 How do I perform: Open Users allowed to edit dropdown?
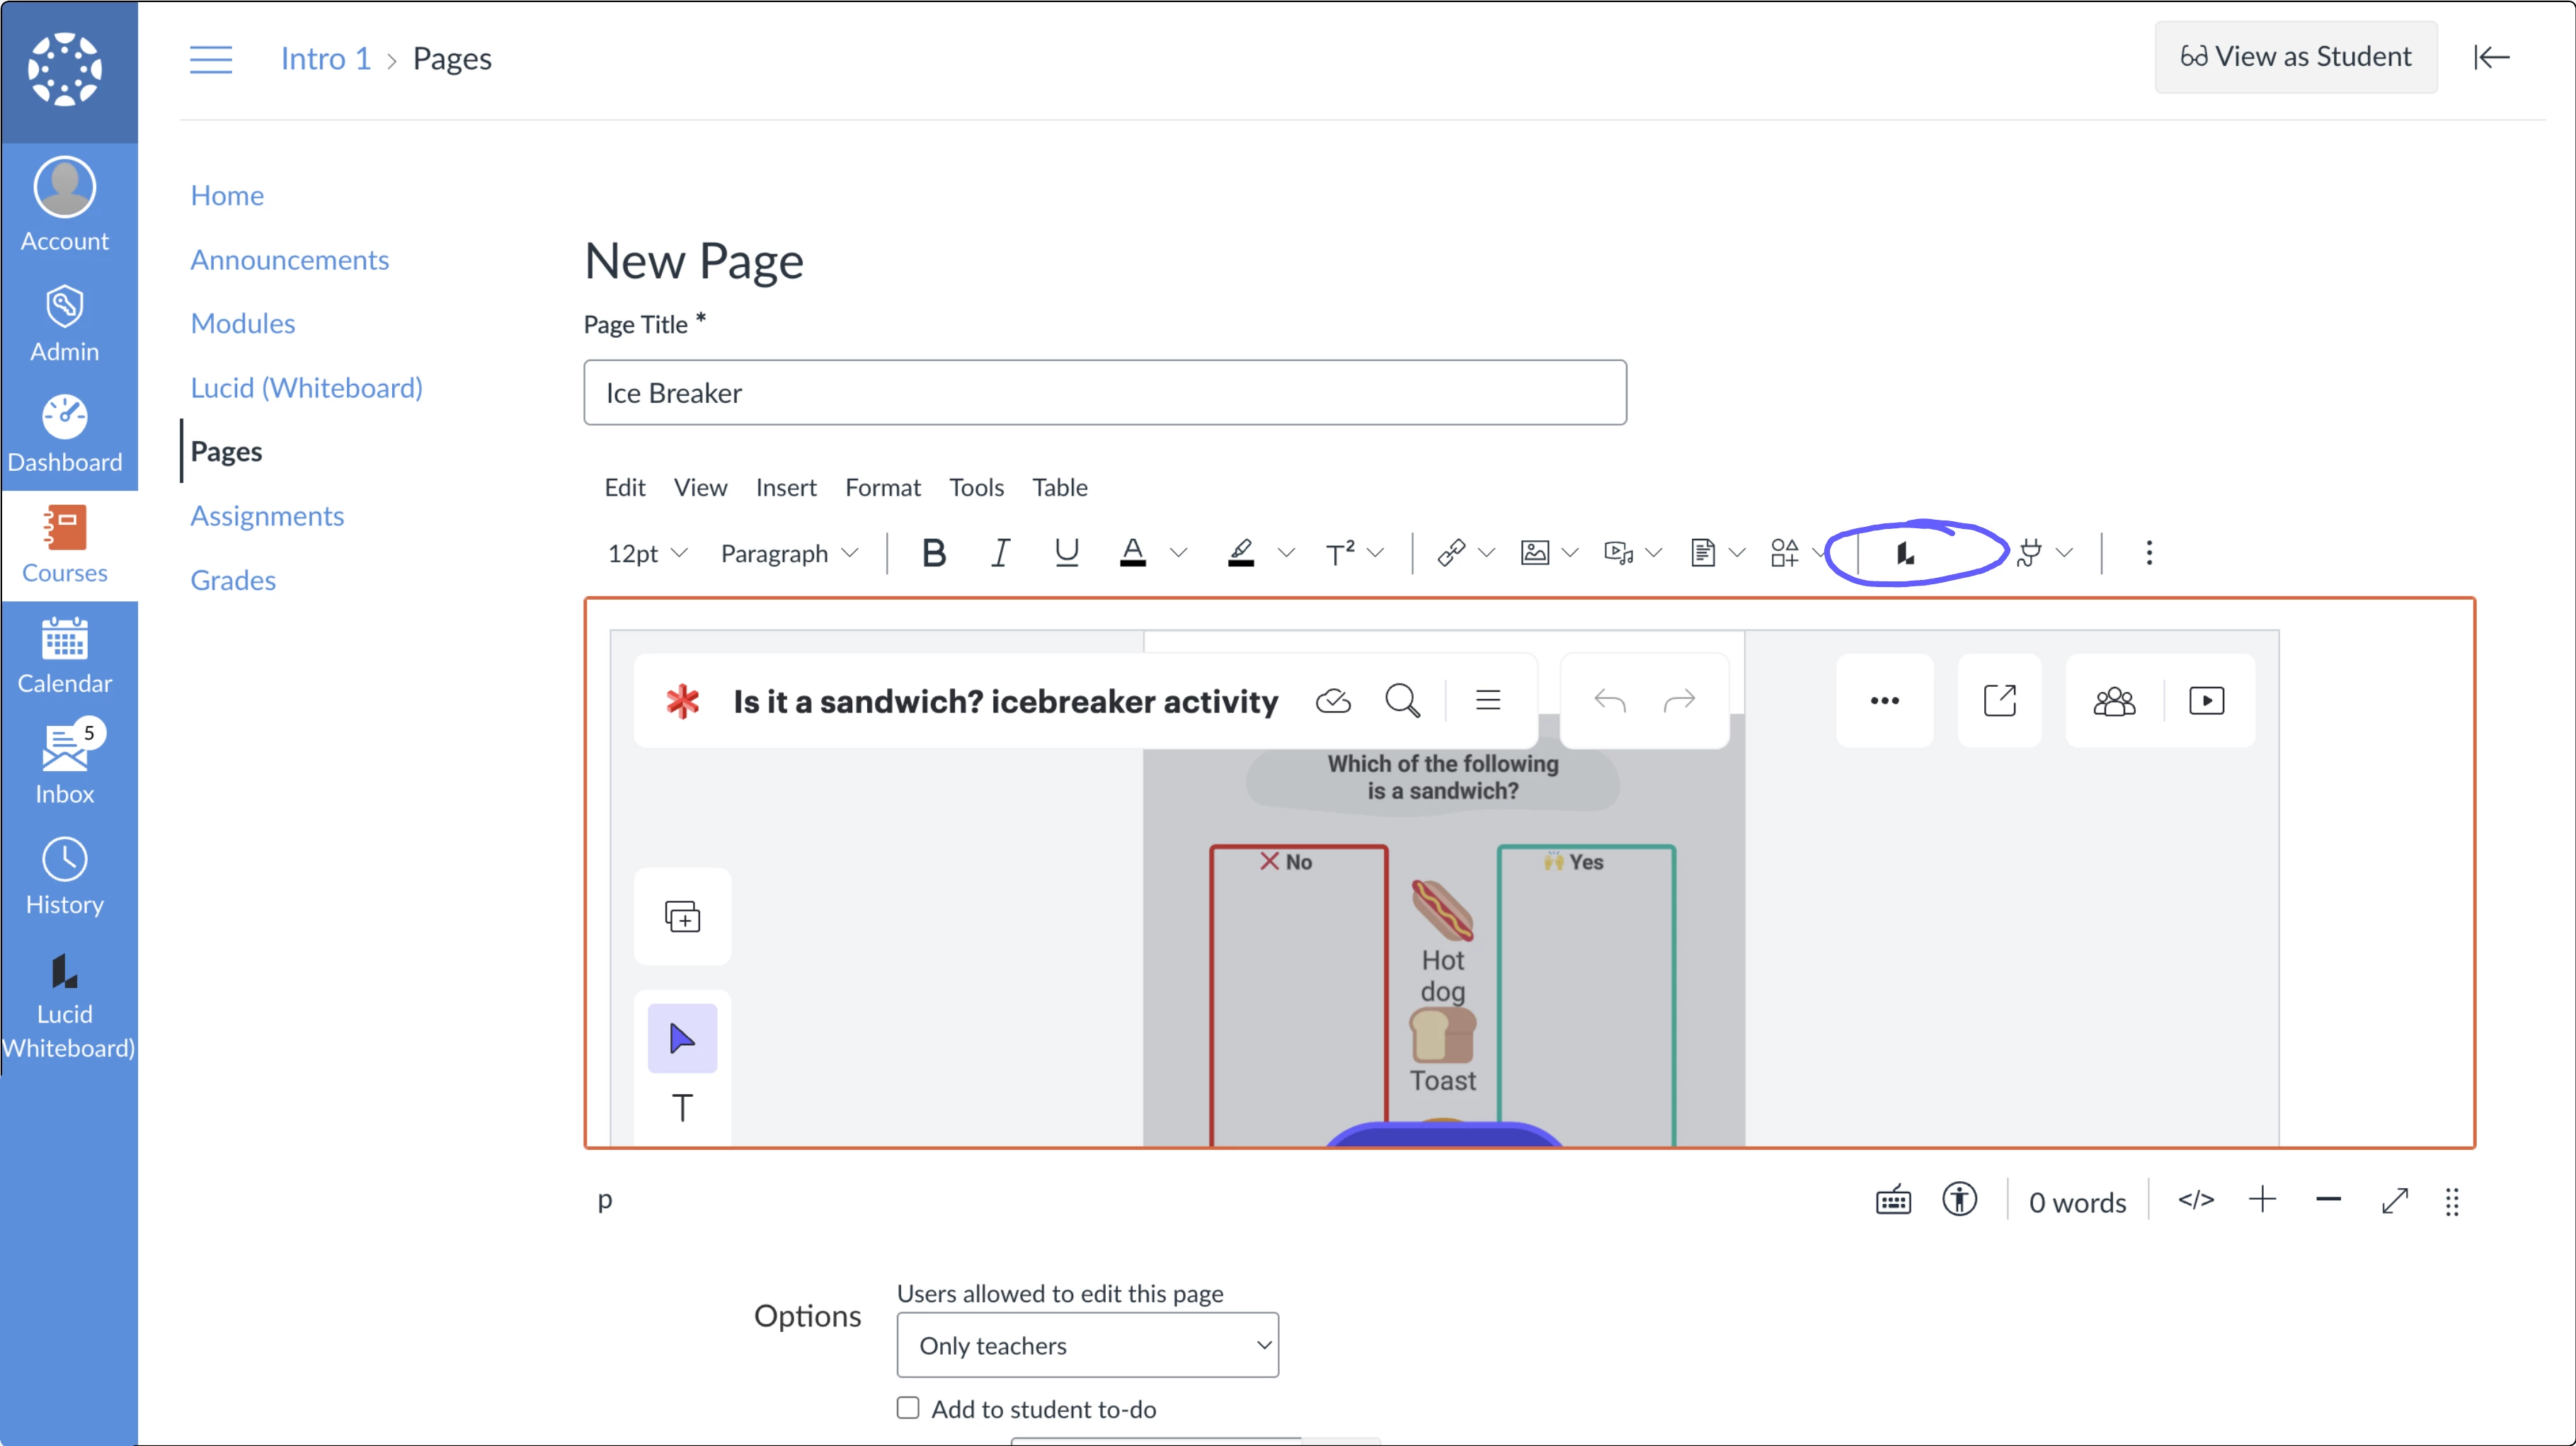click(1087, 1345)
